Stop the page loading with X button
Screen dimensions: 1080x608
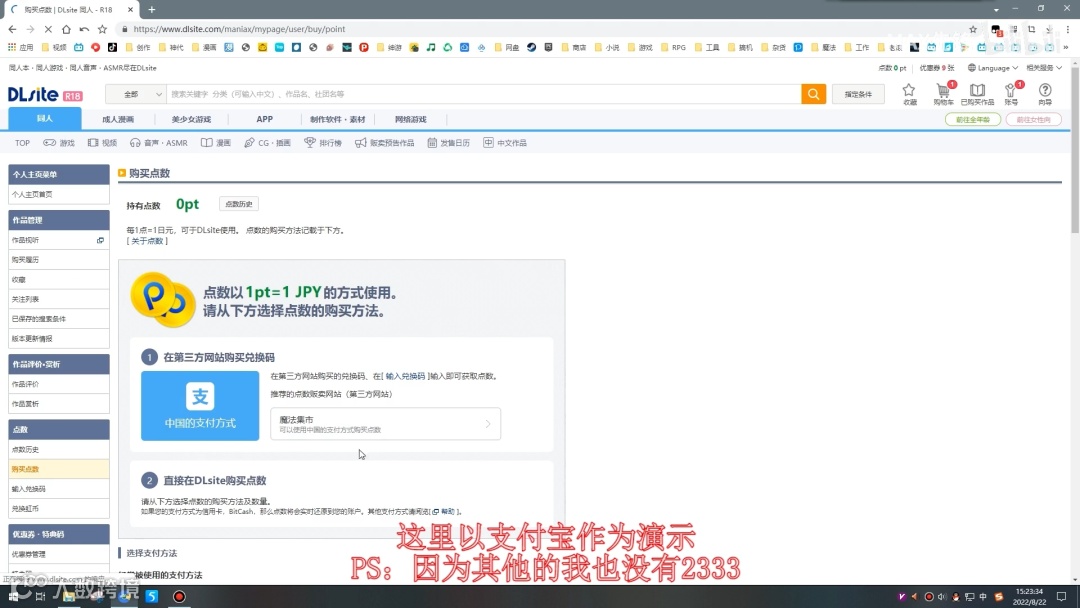48,29
